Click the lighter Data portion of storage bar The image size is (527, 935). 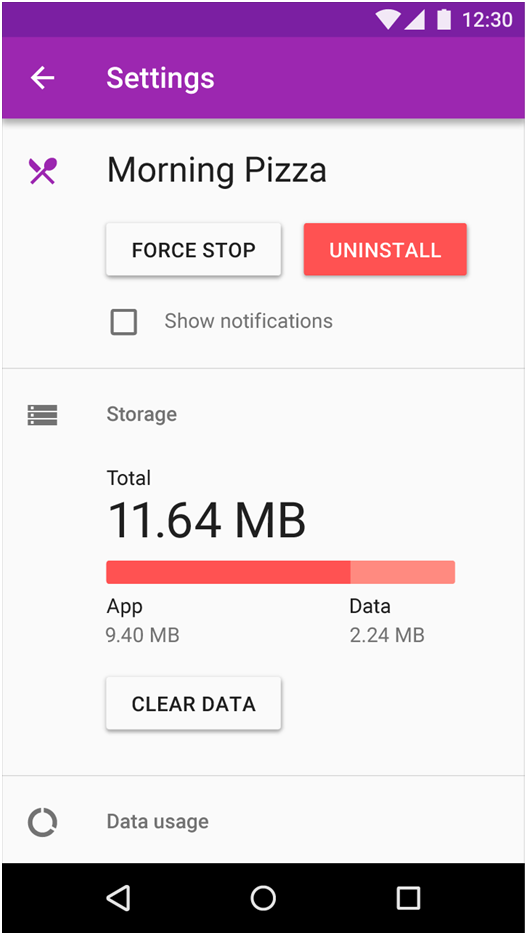[x=402, y=572]
